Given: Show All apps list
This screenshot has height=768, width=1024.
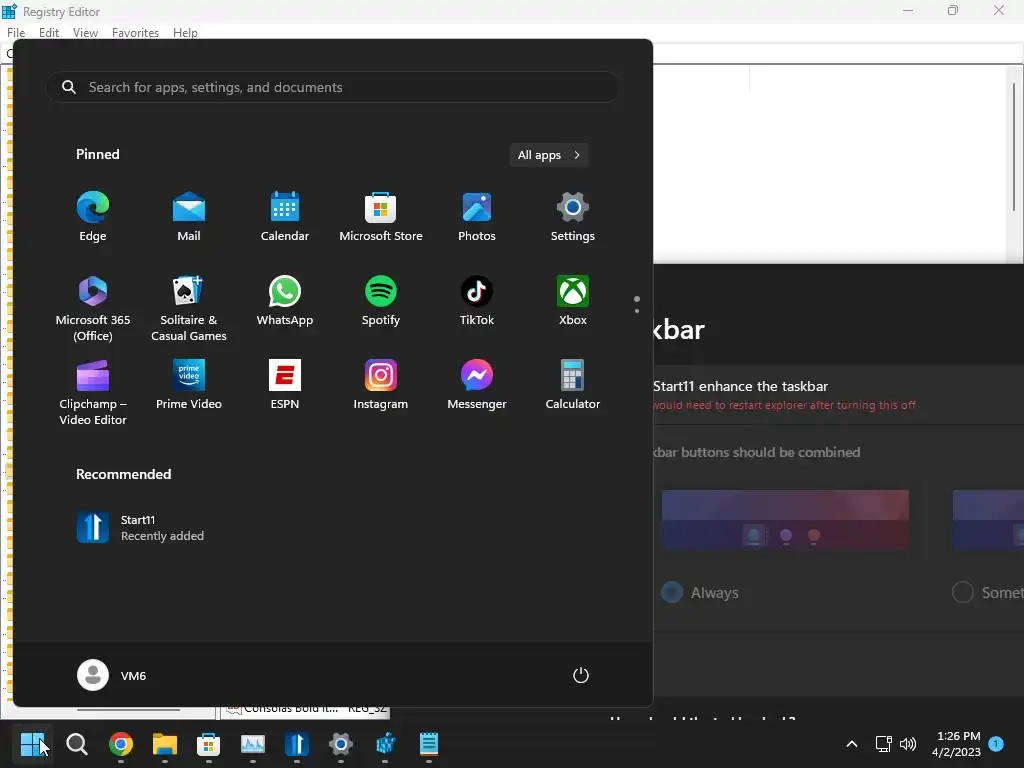Looking at the screenshot, I should (549, 155).
